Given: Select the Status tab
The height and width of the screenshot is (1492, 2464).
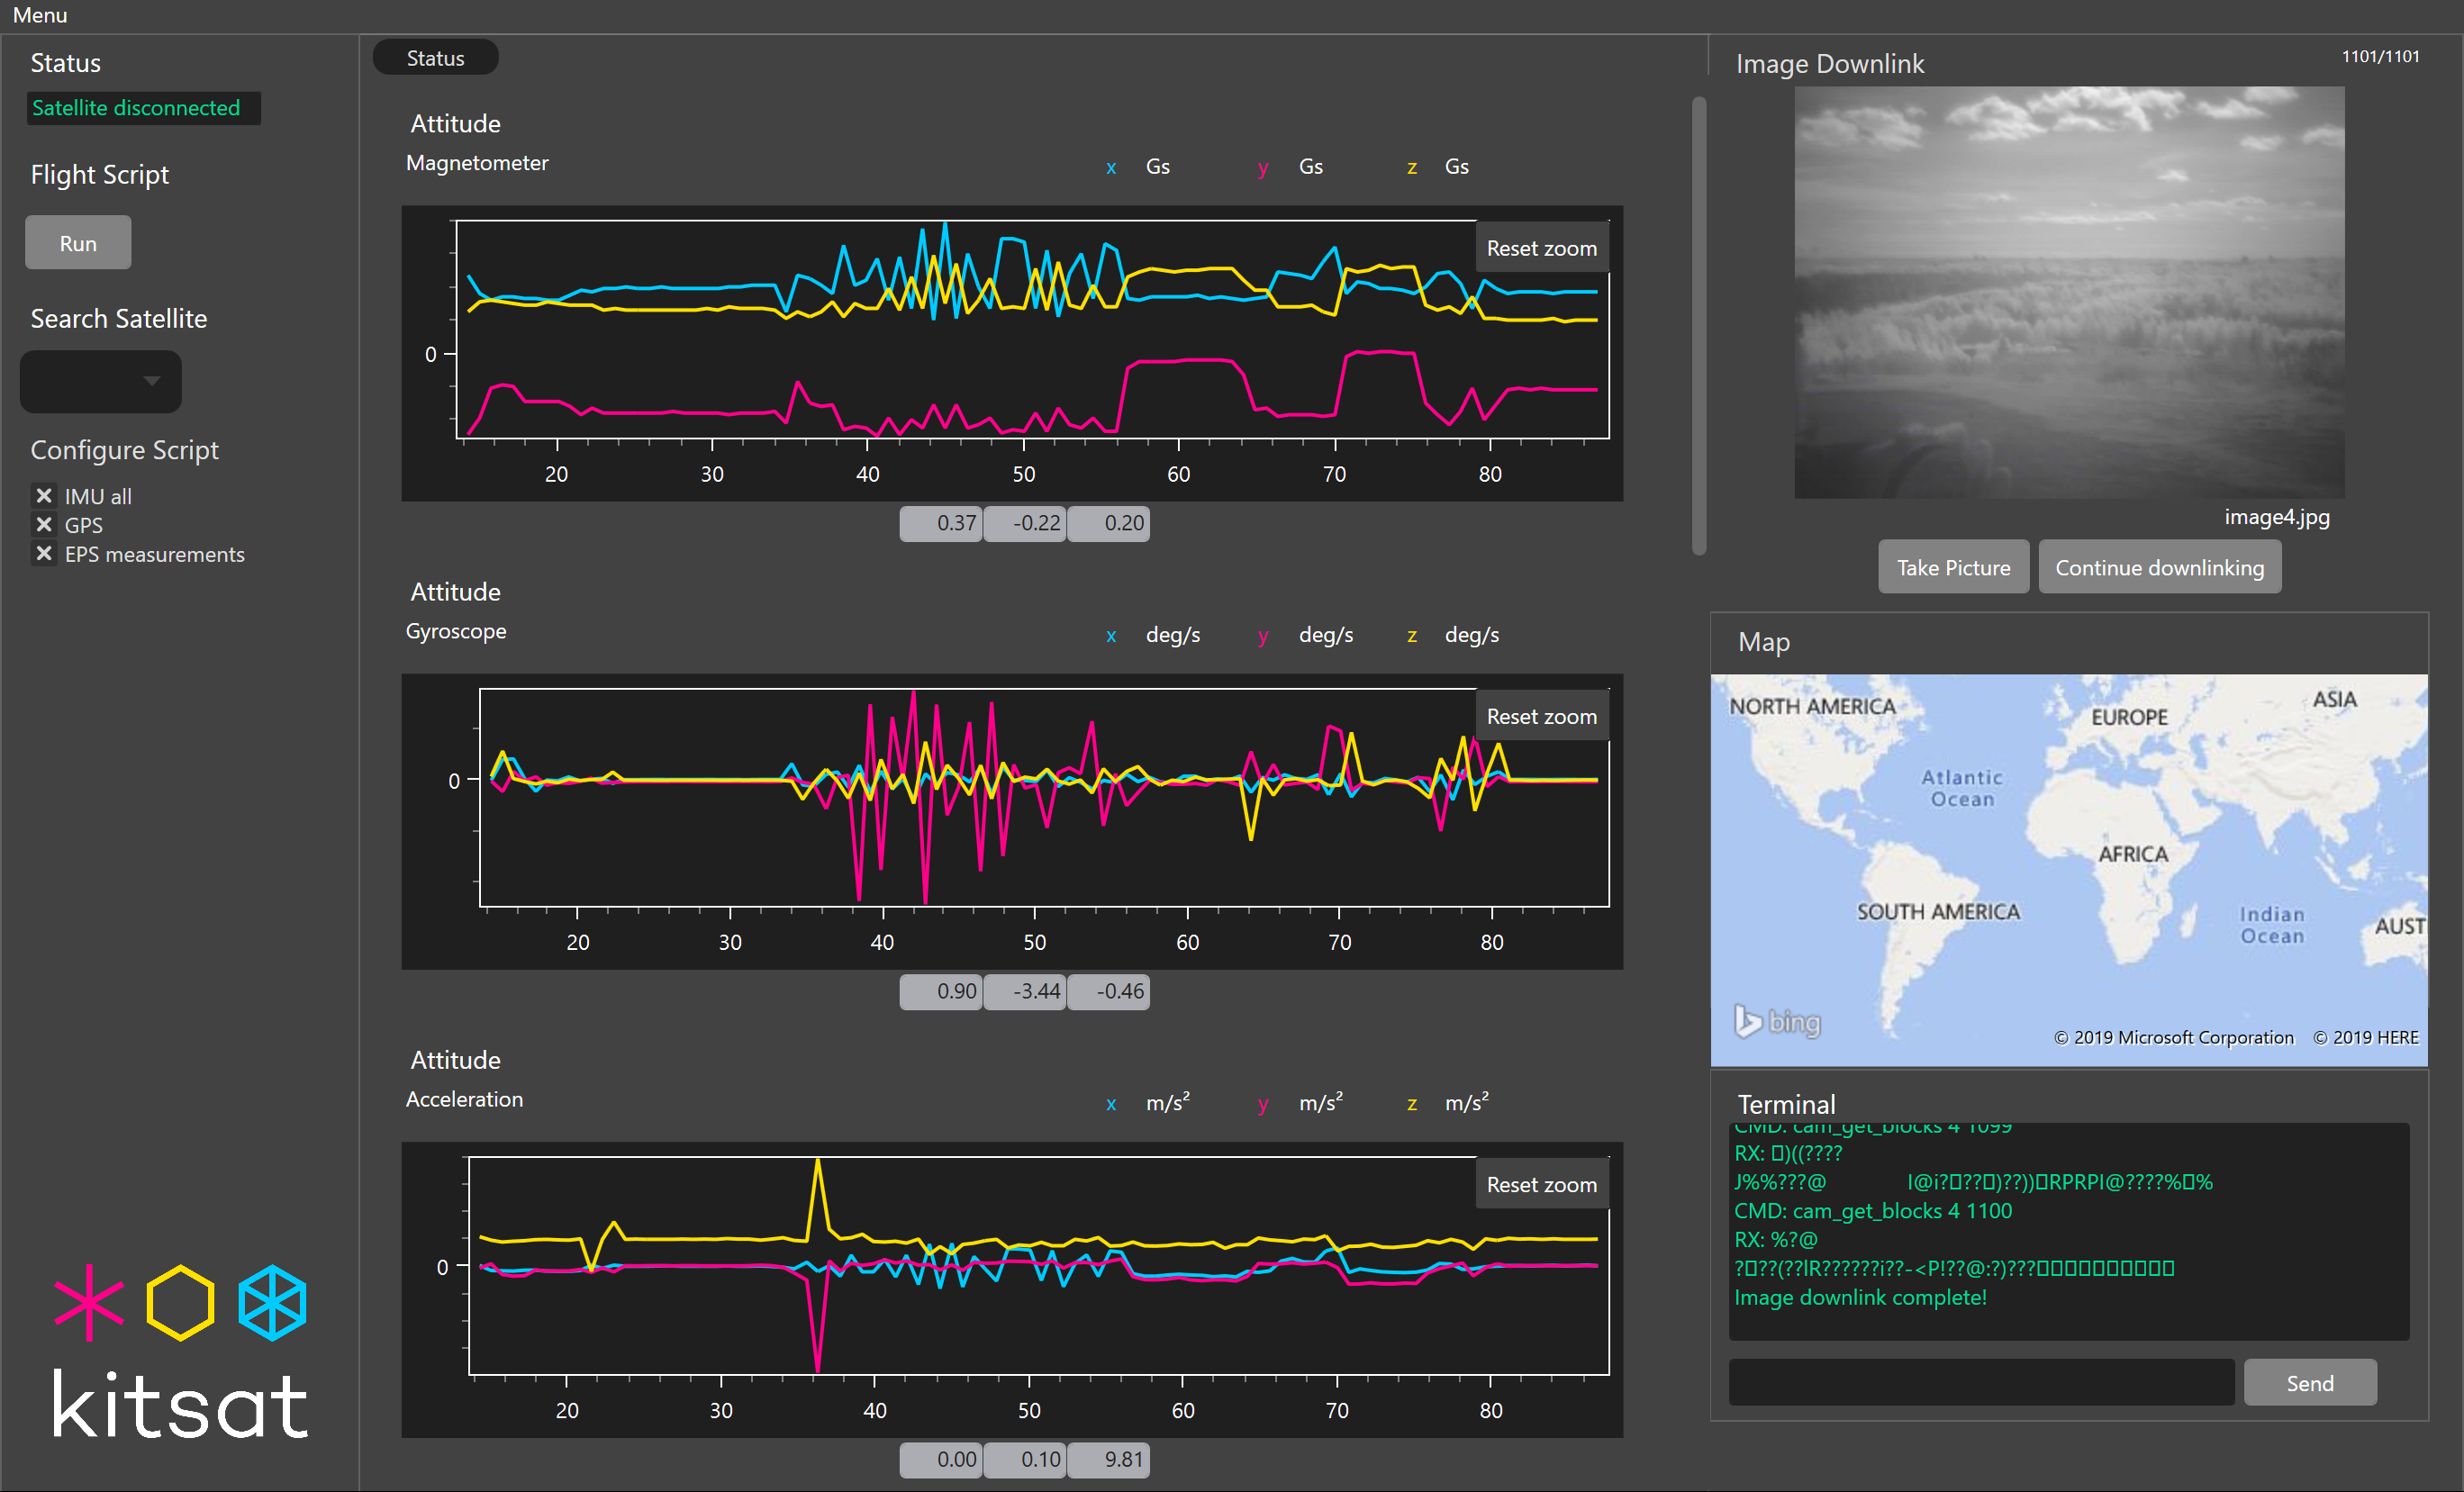Looking at the screenshot, I should click(x=435, y=58).
